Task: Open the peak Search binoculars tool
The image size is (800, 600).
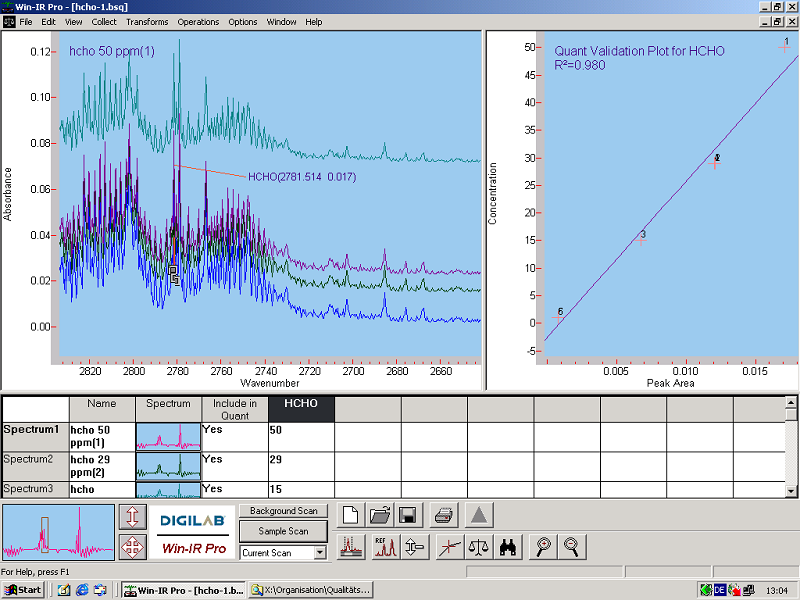Action: click(x=508, y=546)
